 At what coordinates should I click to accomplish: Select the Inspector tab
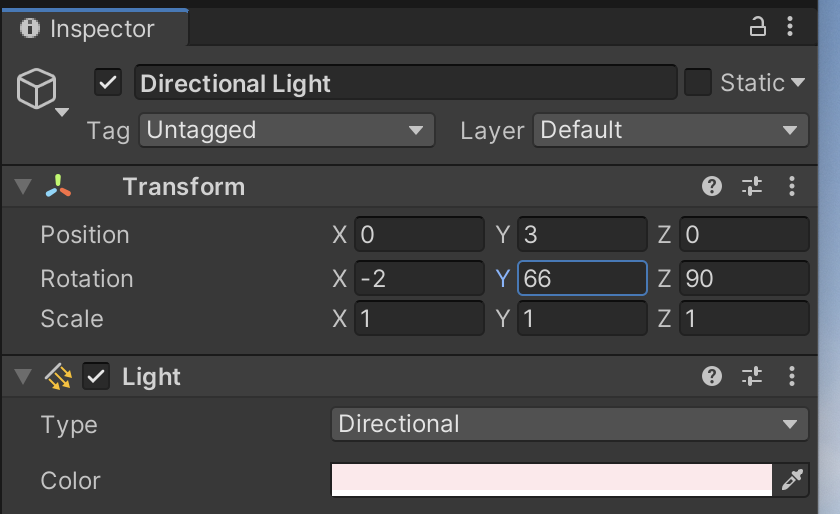coord(92,29)
